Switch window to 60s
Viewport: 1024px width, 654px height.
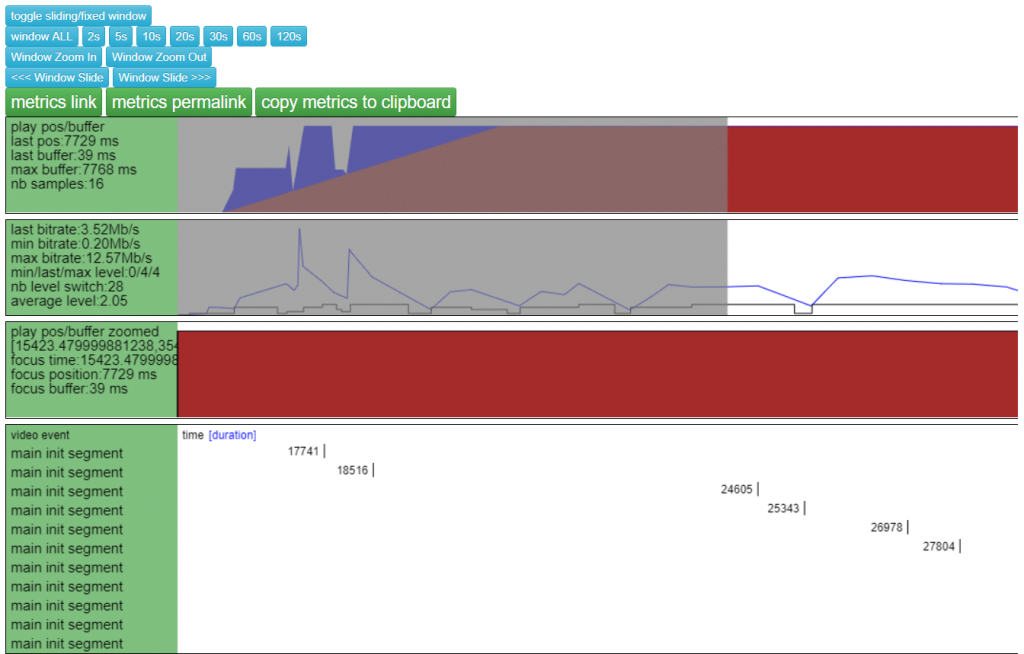252,37
